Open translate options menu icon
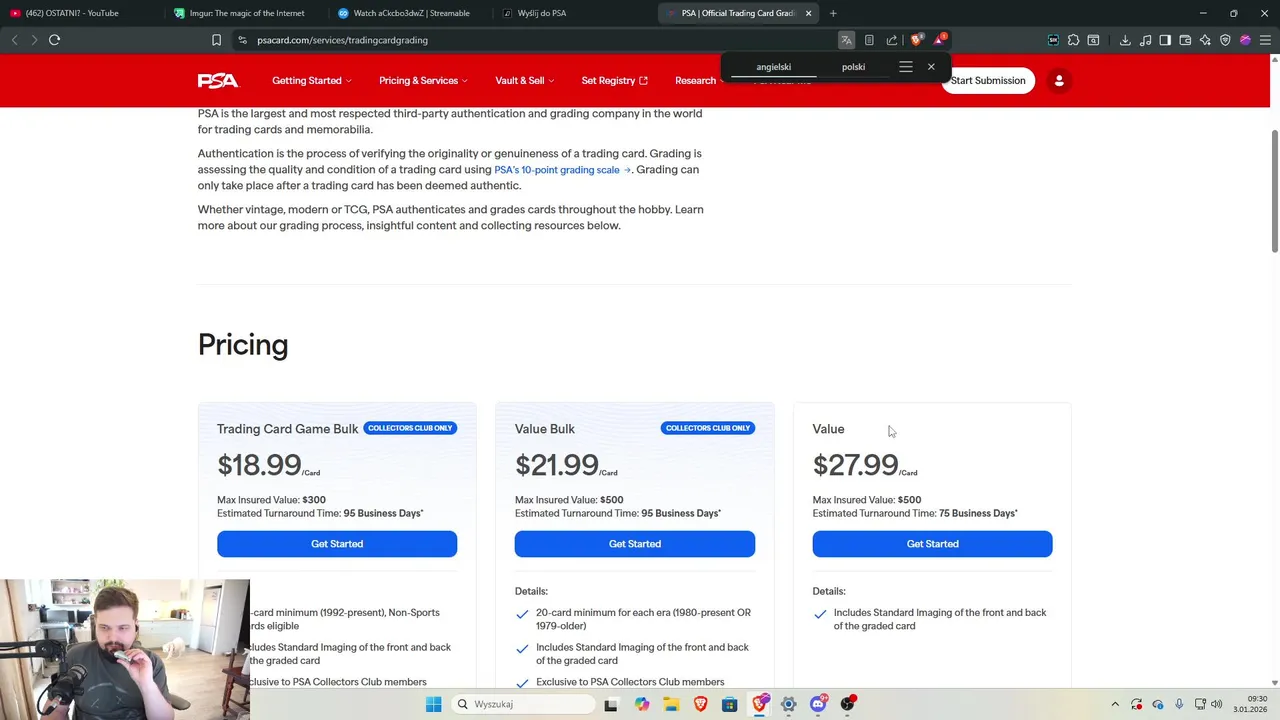This screenshot has height=720, width=1280. [906, 67]
